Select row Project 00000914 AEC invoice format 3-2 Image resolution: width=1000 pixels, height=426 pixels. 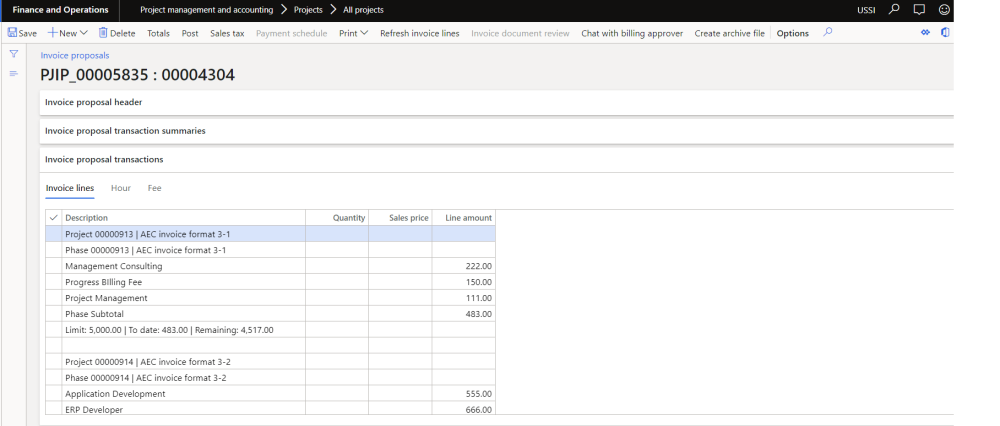(270, 362)
